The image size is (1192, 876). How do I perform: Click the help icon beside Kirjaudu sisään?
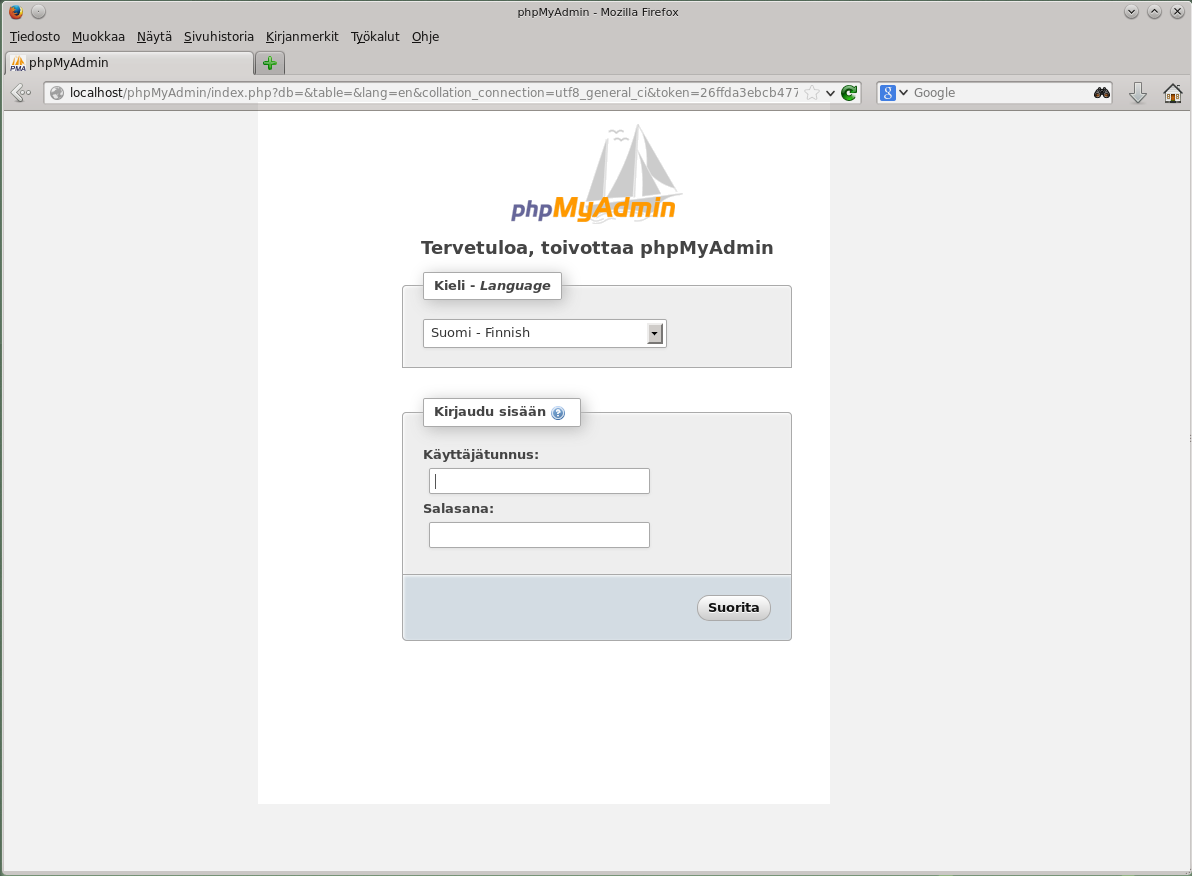tap(558, 413)
